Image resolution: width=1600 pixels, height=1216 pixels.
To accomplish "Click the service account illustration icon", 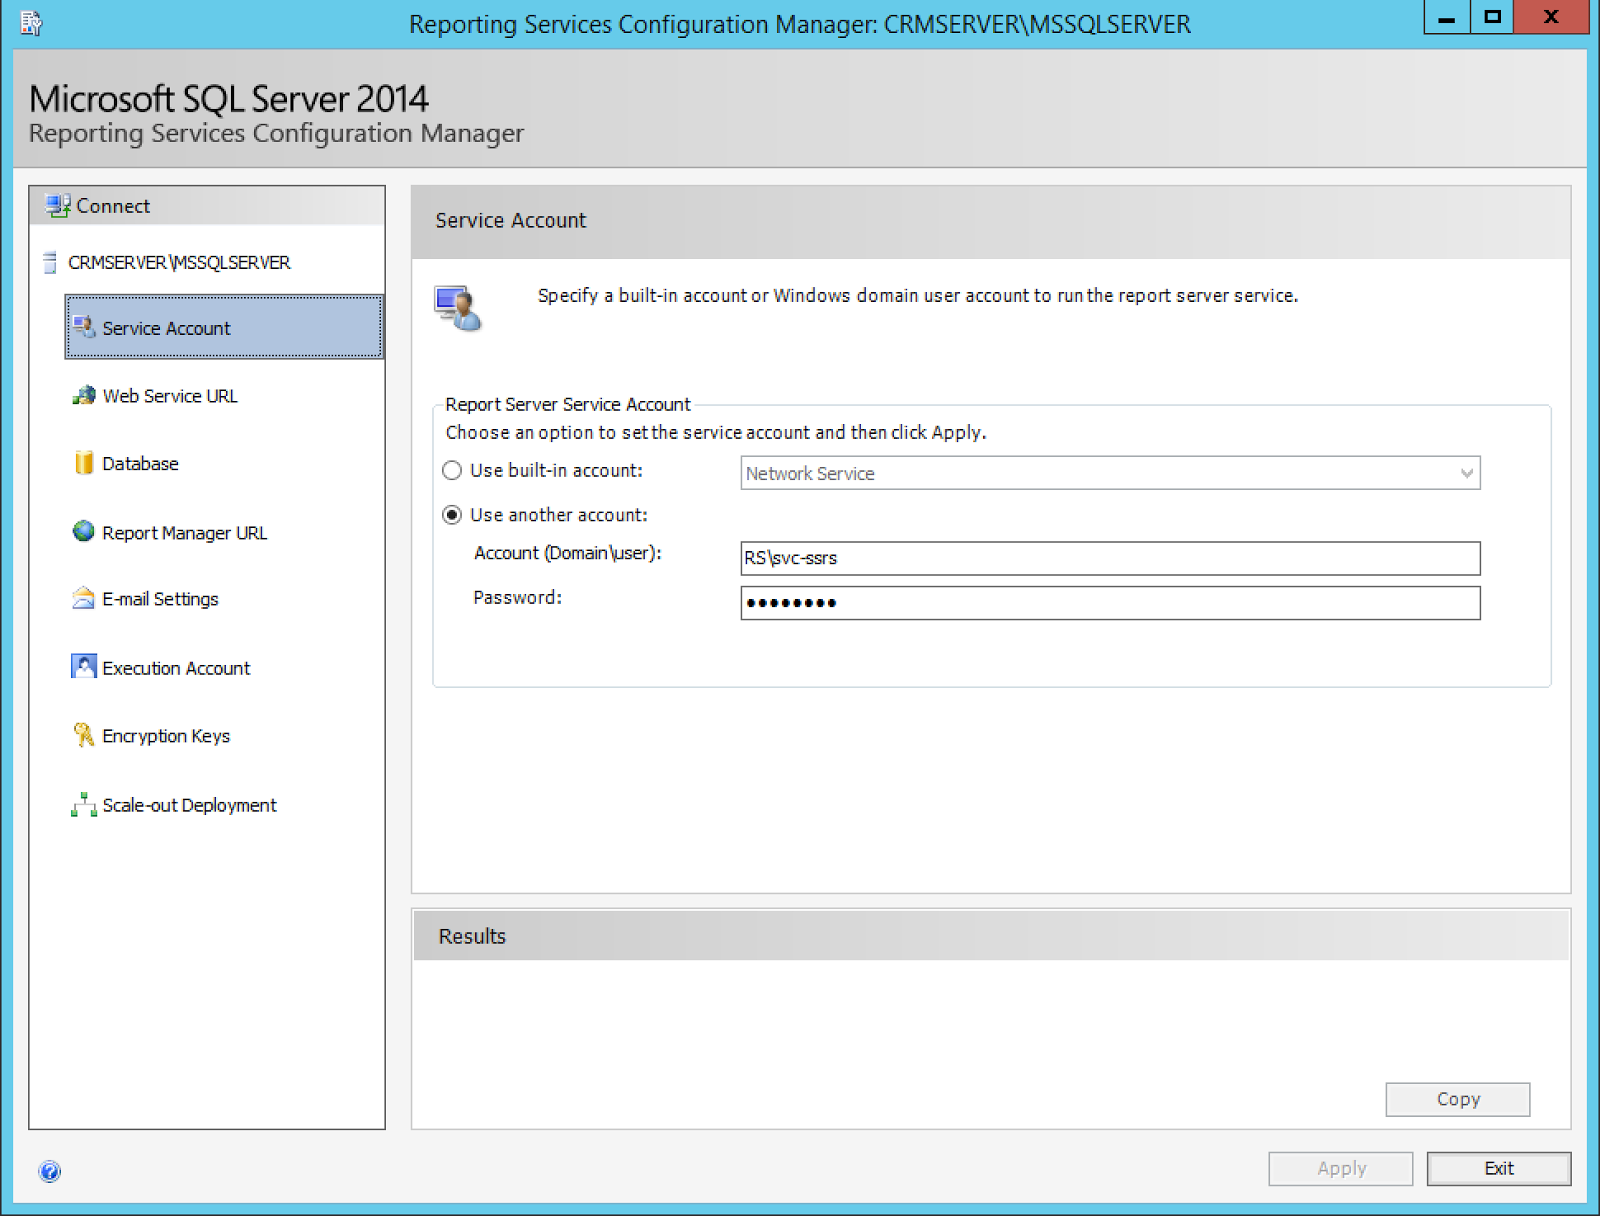I will click(x=458, y=307).
